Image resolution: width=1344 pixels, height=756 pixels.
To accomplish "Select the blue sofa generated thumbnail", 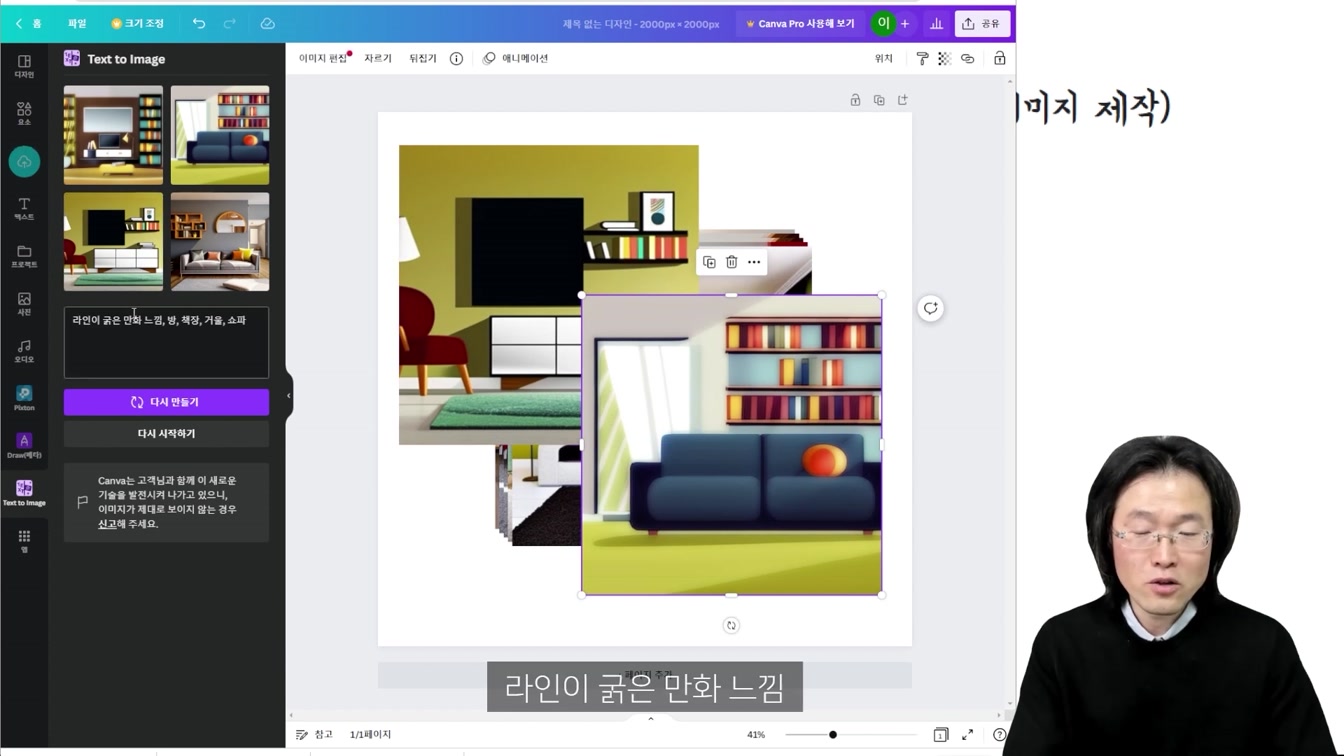I will click(220, 135).
